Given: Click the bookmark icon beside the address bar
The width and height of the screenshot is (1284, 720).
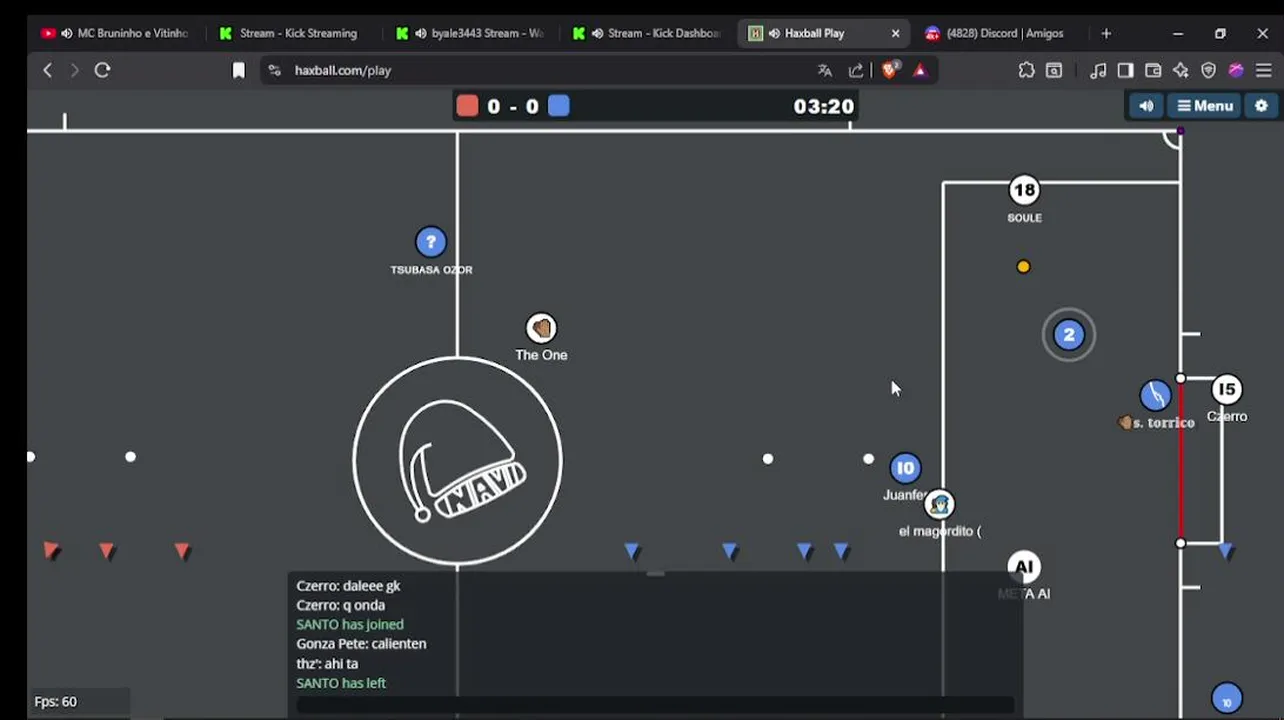Looking at the screenshot, I should pyautogui.click(x=238, y=70).
